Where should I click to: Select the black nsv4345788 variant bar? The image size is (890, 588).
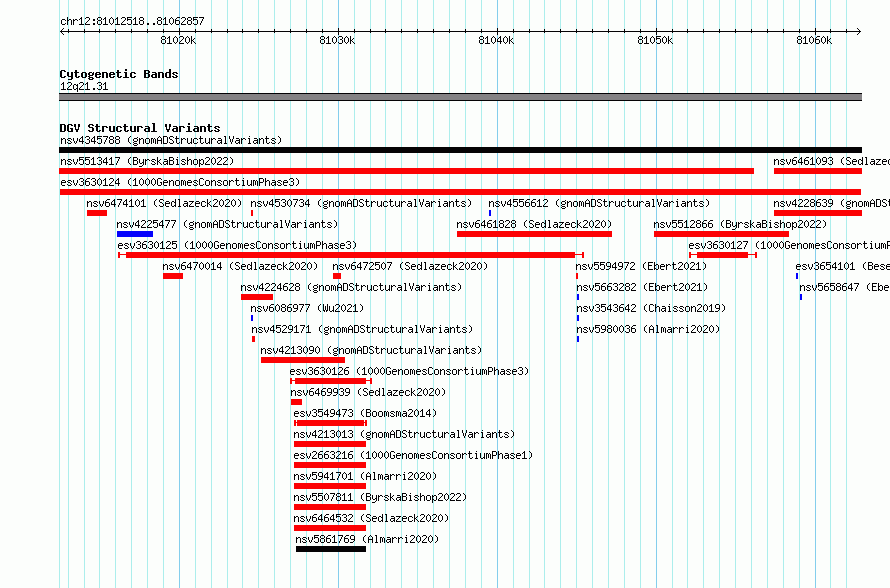[460, 150]
